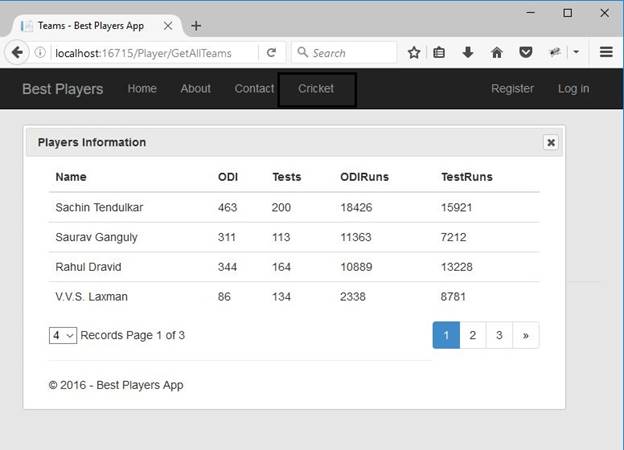Click the Register link
The width and height of the screenshot is (624, 450).
pos(512,89)
